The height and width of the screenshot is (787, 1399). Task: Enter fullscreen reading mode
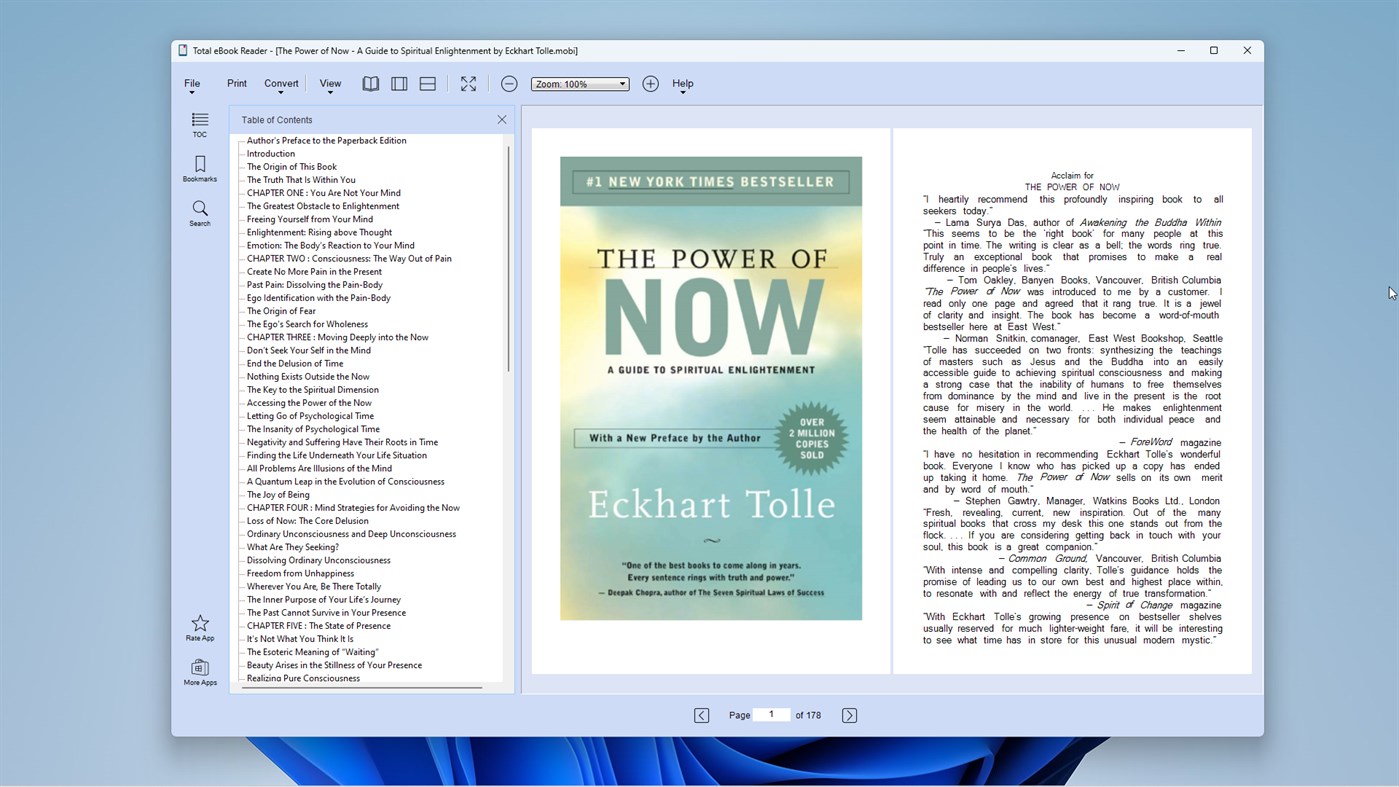[x=468, y=83]
